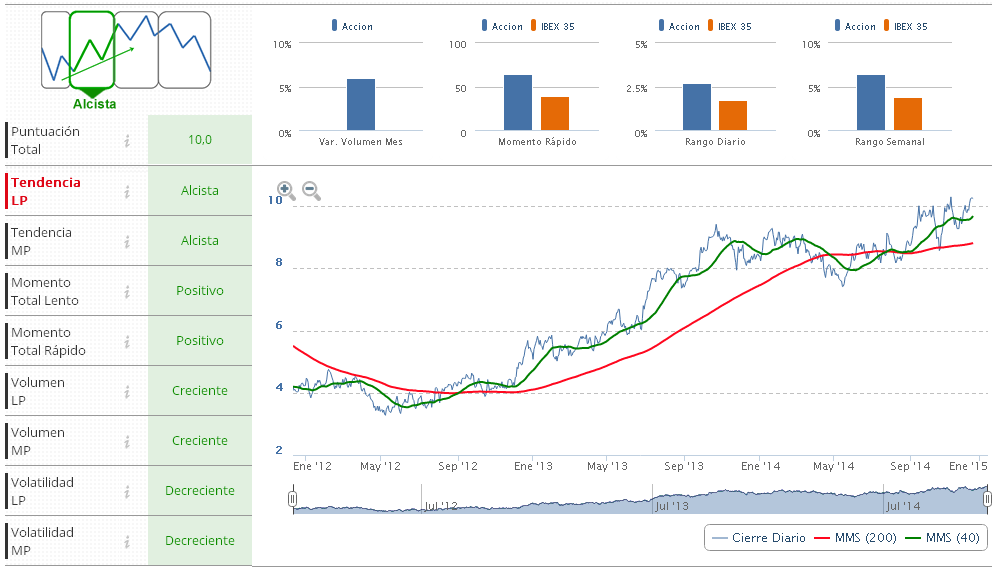Click the 10,0 total score cell
The width and height of the screenshot is (992, 567).
click(x=200, y=140)
